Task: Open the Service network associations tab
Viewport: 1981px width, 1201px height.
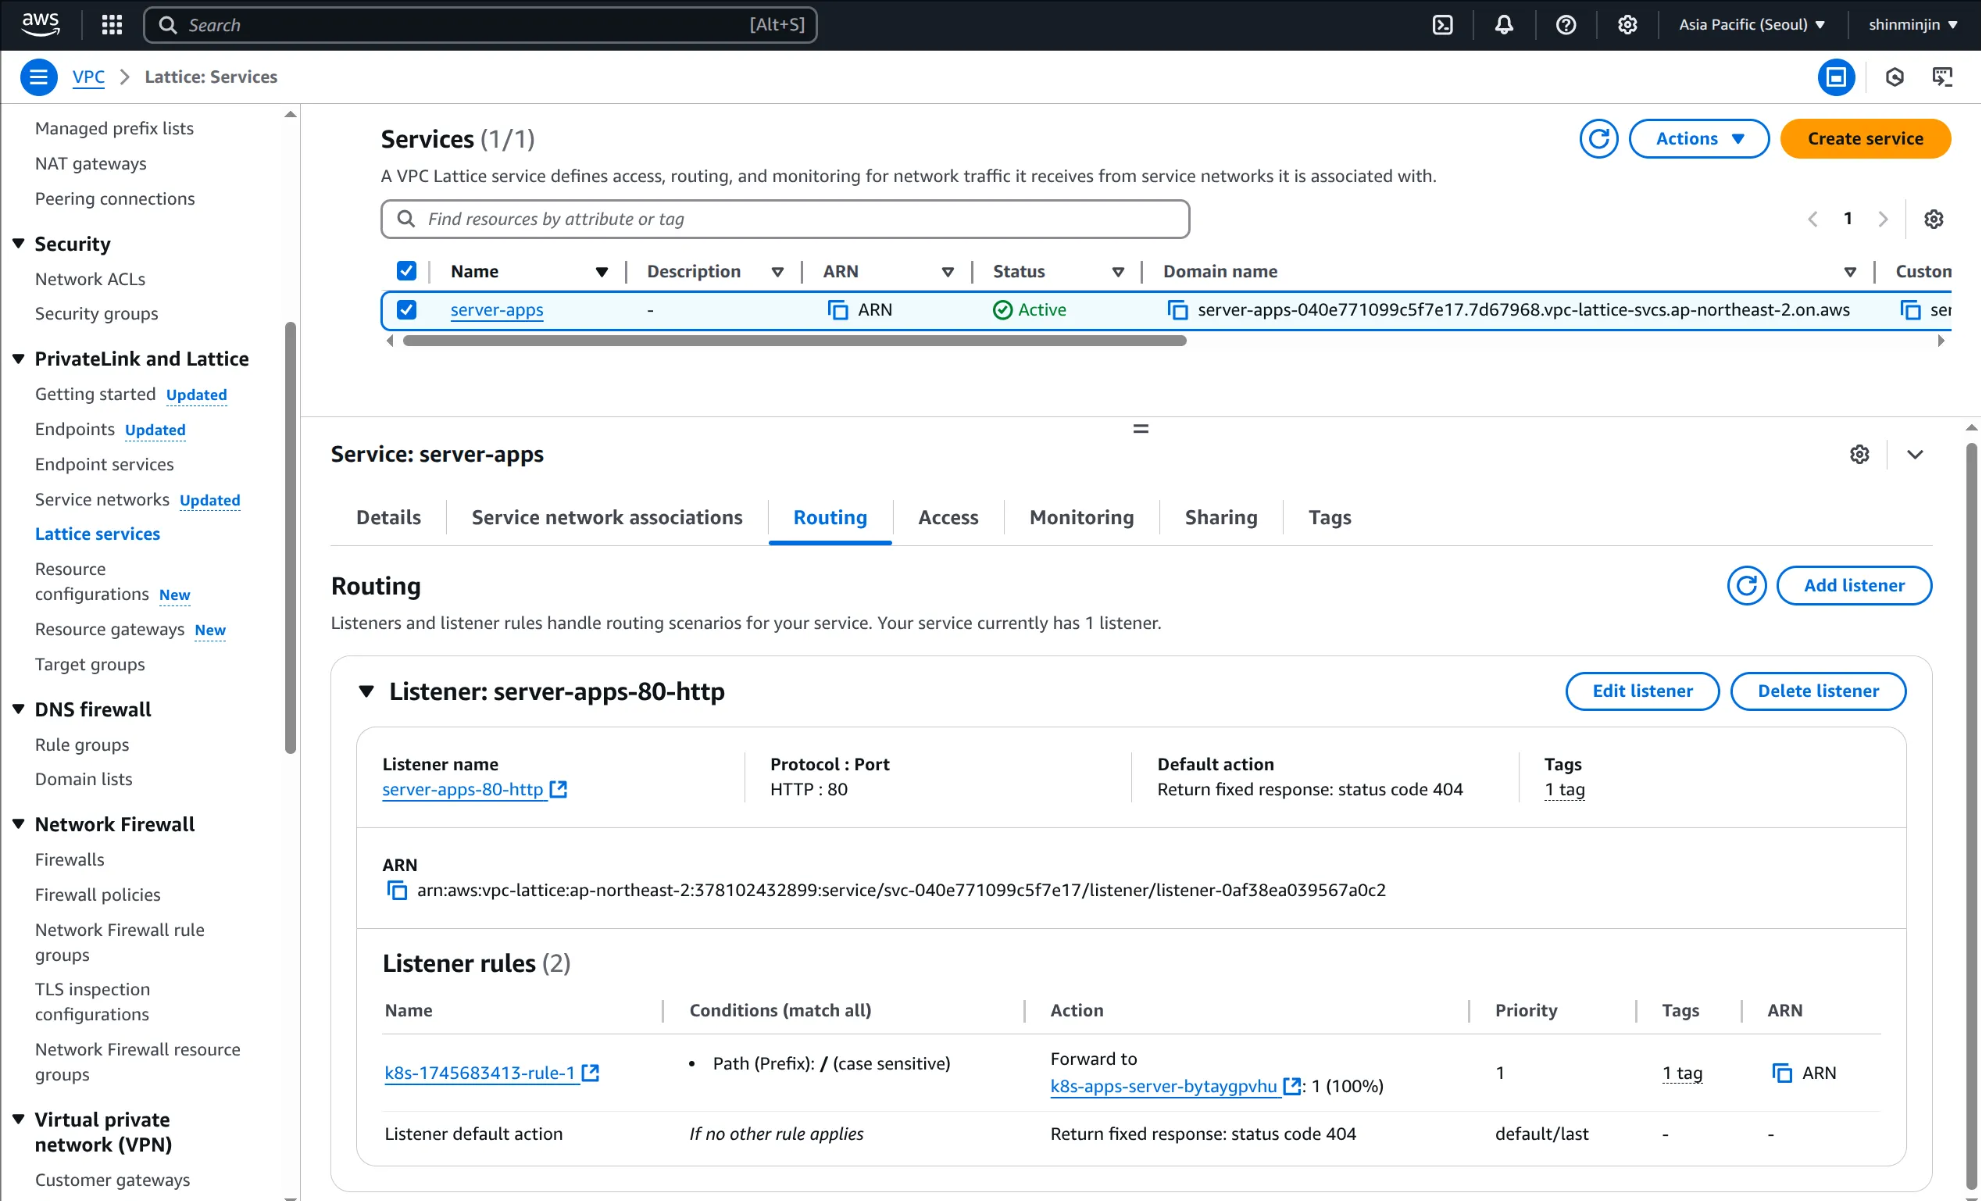Action: (x=607, y=517)
